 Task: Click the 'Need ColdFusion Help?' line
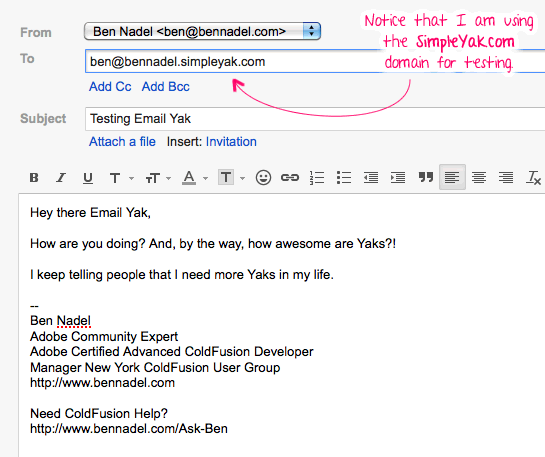pos(99,414)
